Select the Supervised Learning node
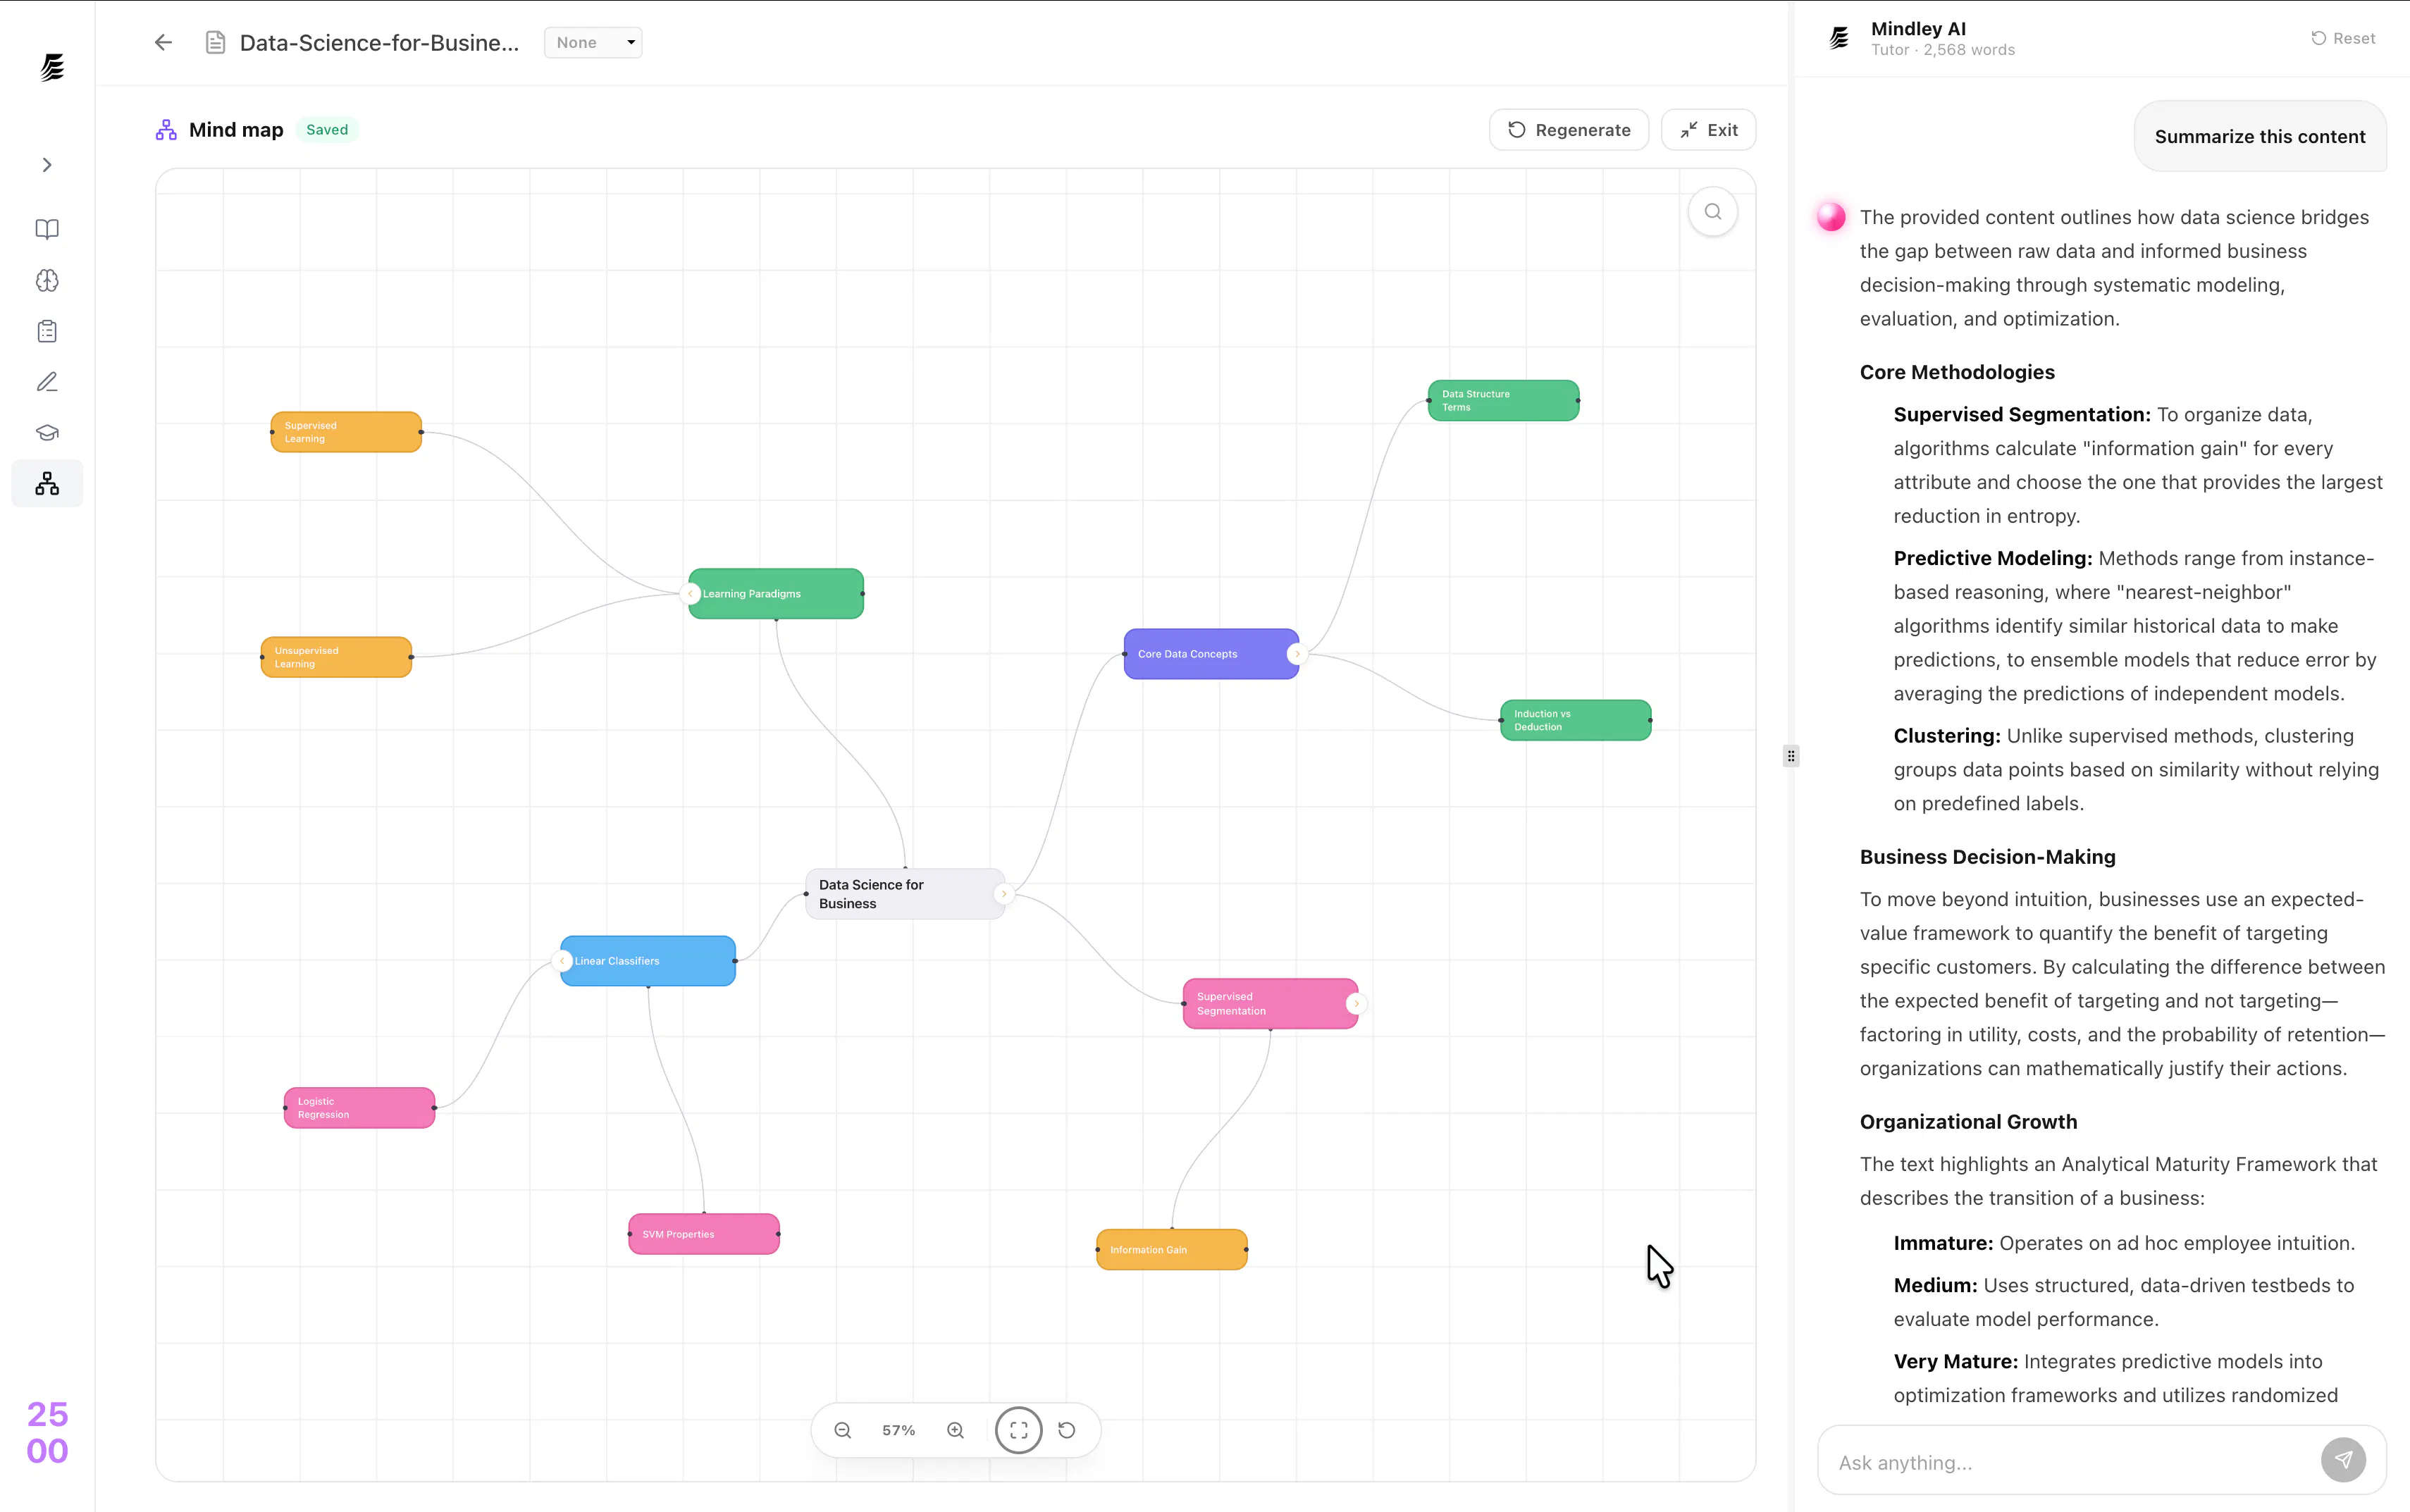The image size is (2410, 1512). coord(346,432)
